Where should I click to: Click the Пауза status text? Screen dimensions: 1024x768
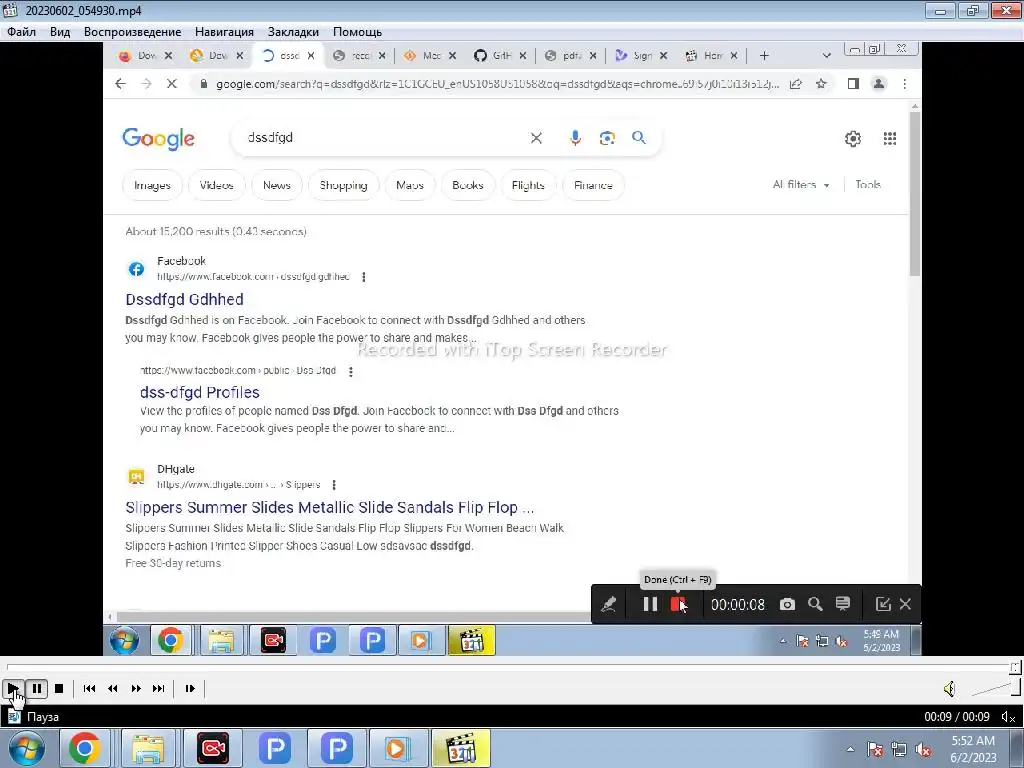click(43, 716)
